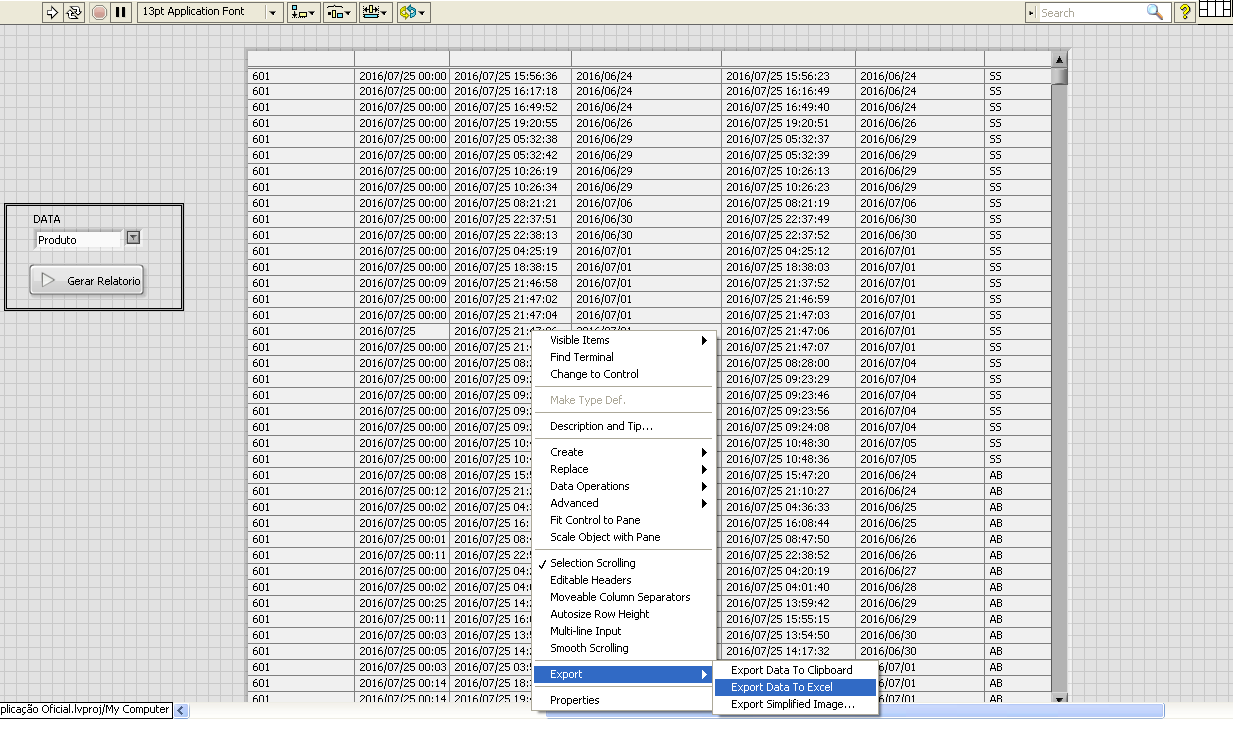Open the Align Objects menu
This screenshot has height=750, width=1233.
point(303,12)
